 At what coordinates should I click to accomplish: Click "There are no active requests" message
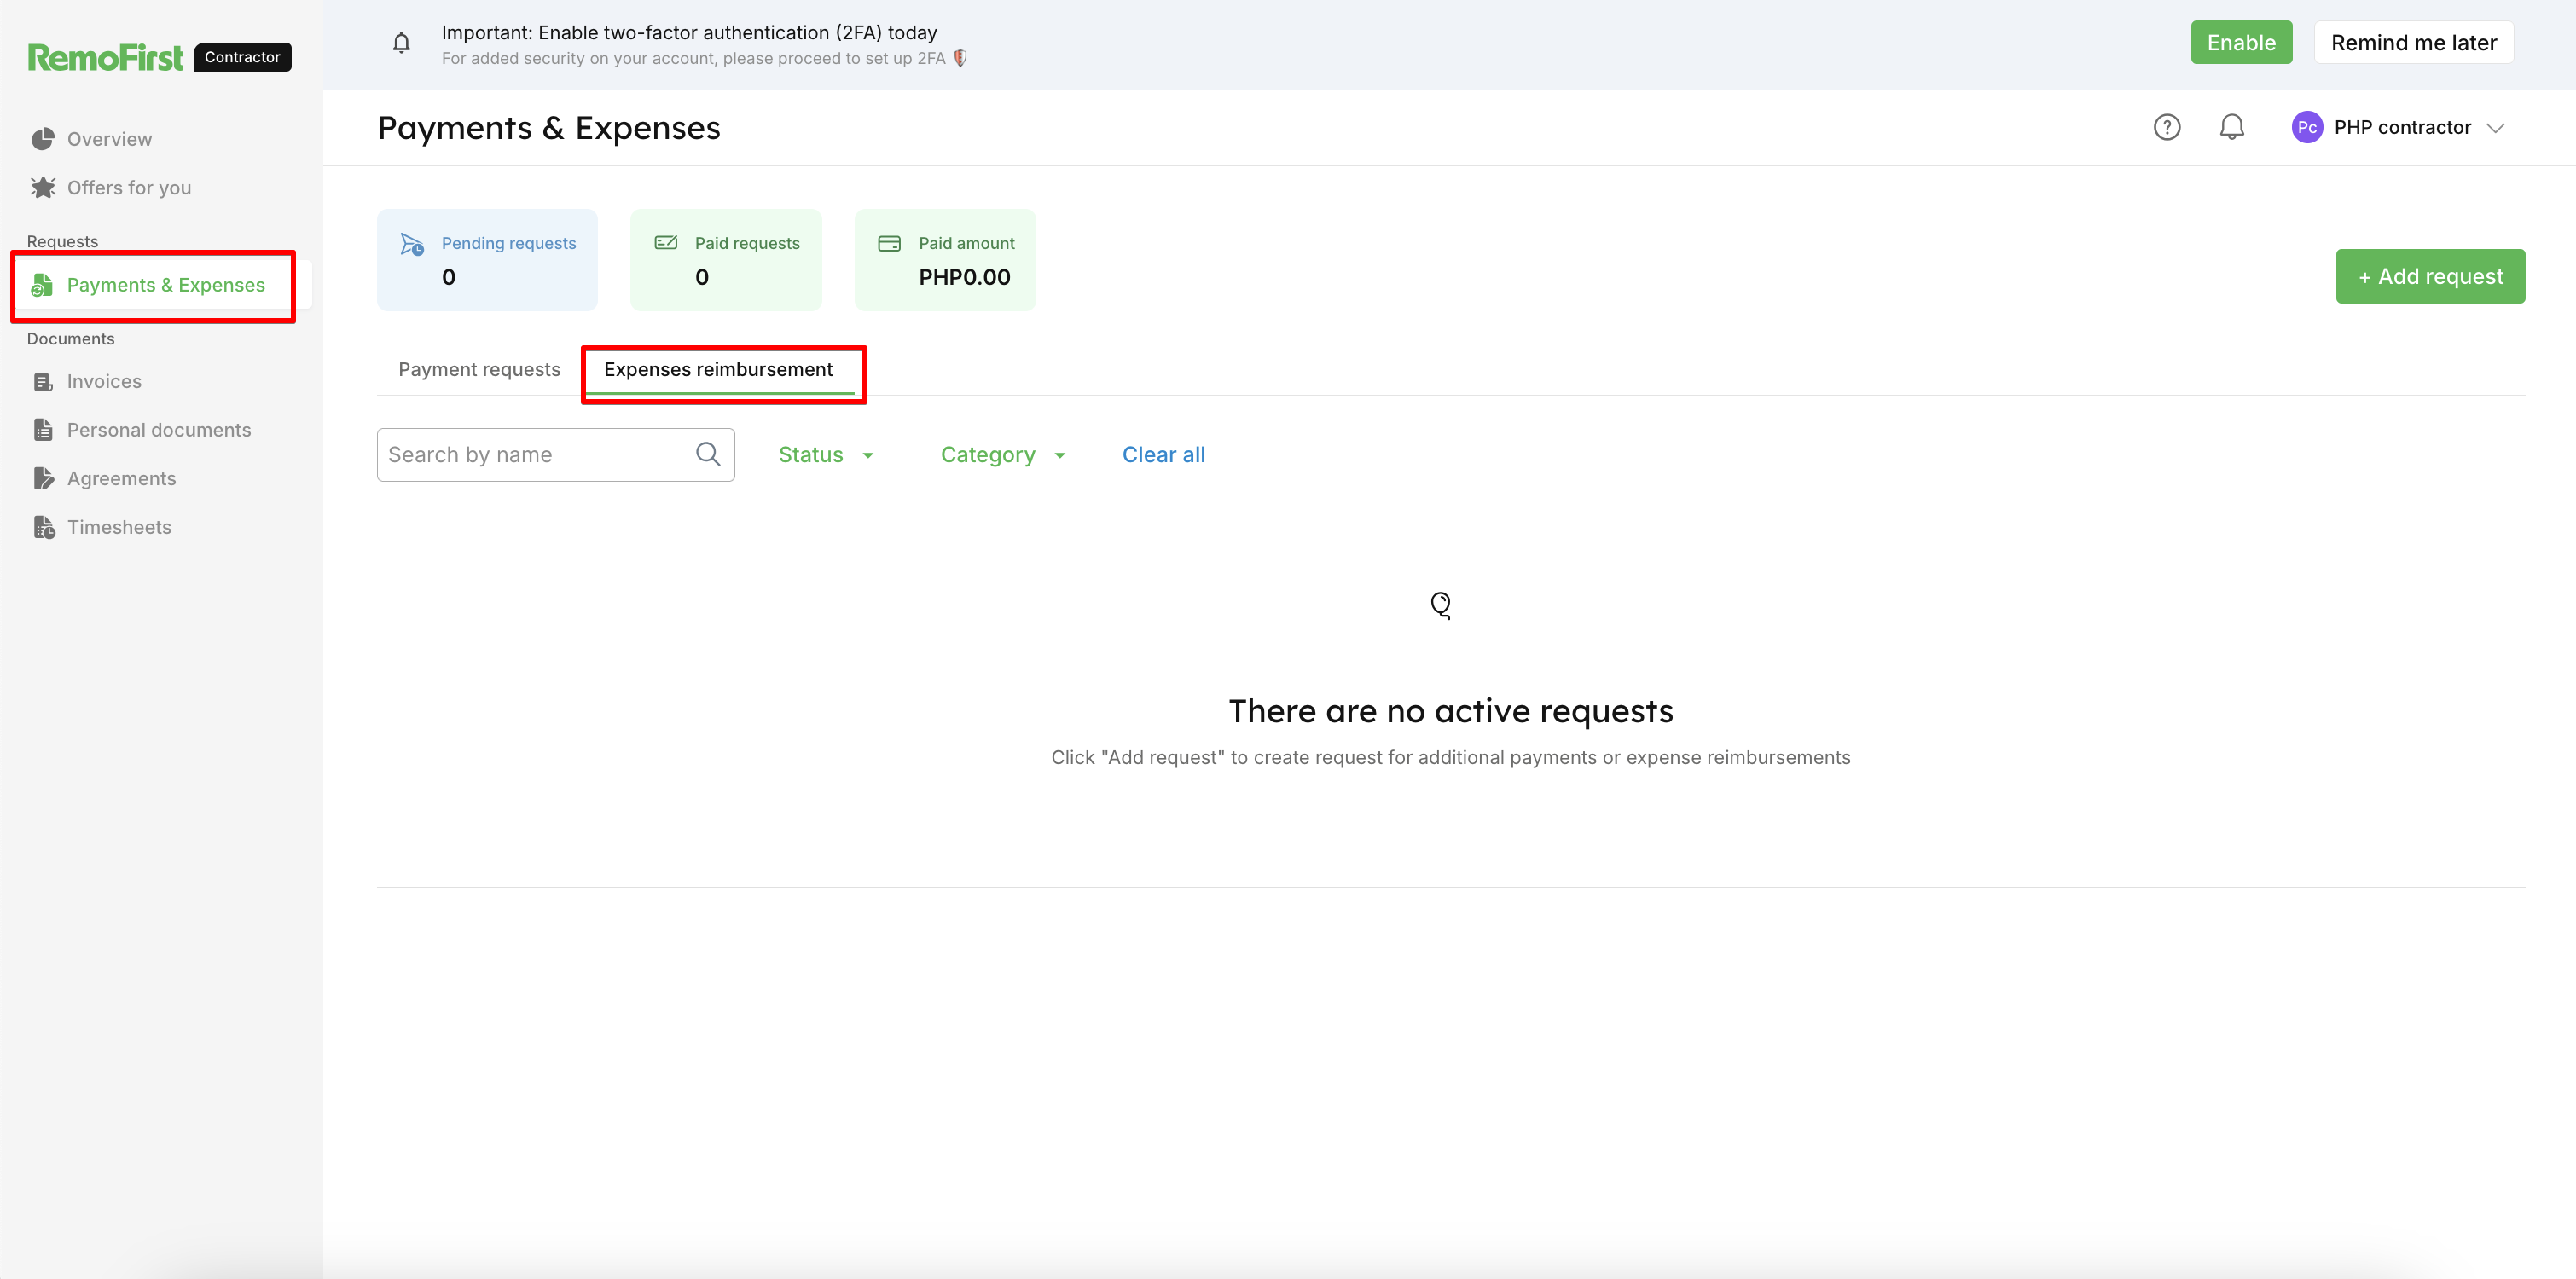pos(1450,711)
